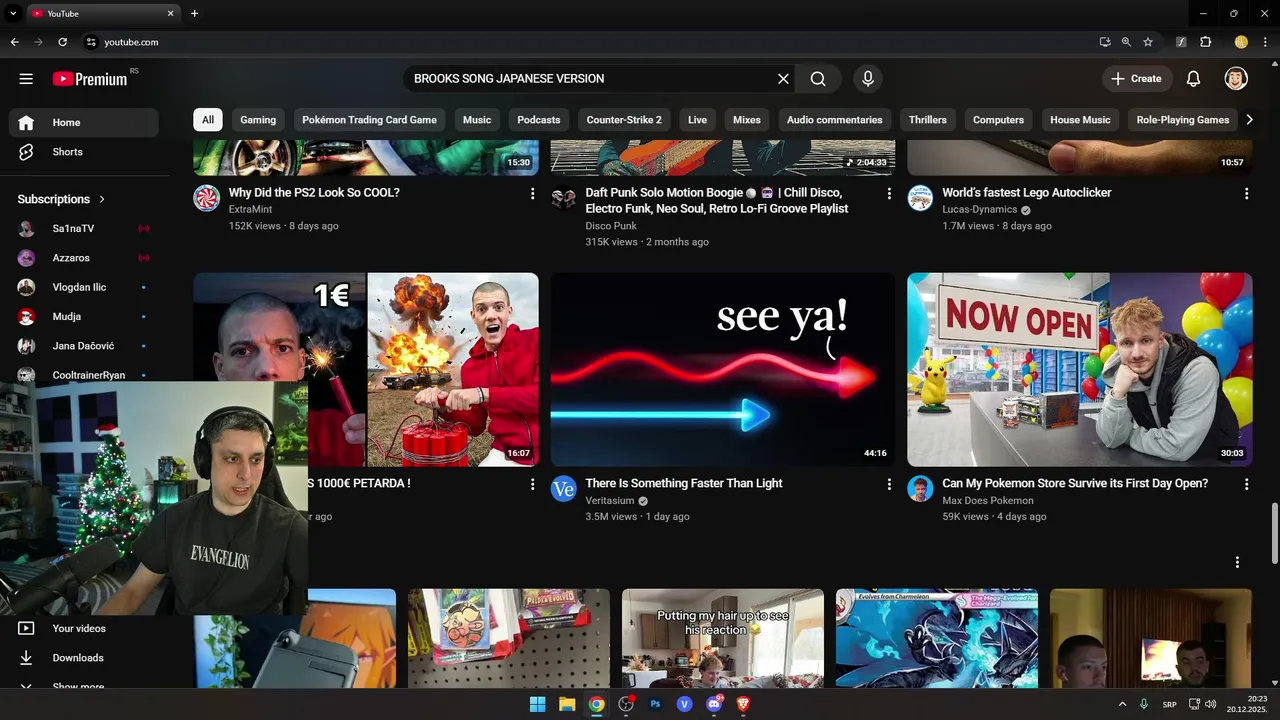Image resolution: width=1280 pixels, height=720 pixels.
Task: Click the Veritasium channel avatar
Action: coord(564,488)
